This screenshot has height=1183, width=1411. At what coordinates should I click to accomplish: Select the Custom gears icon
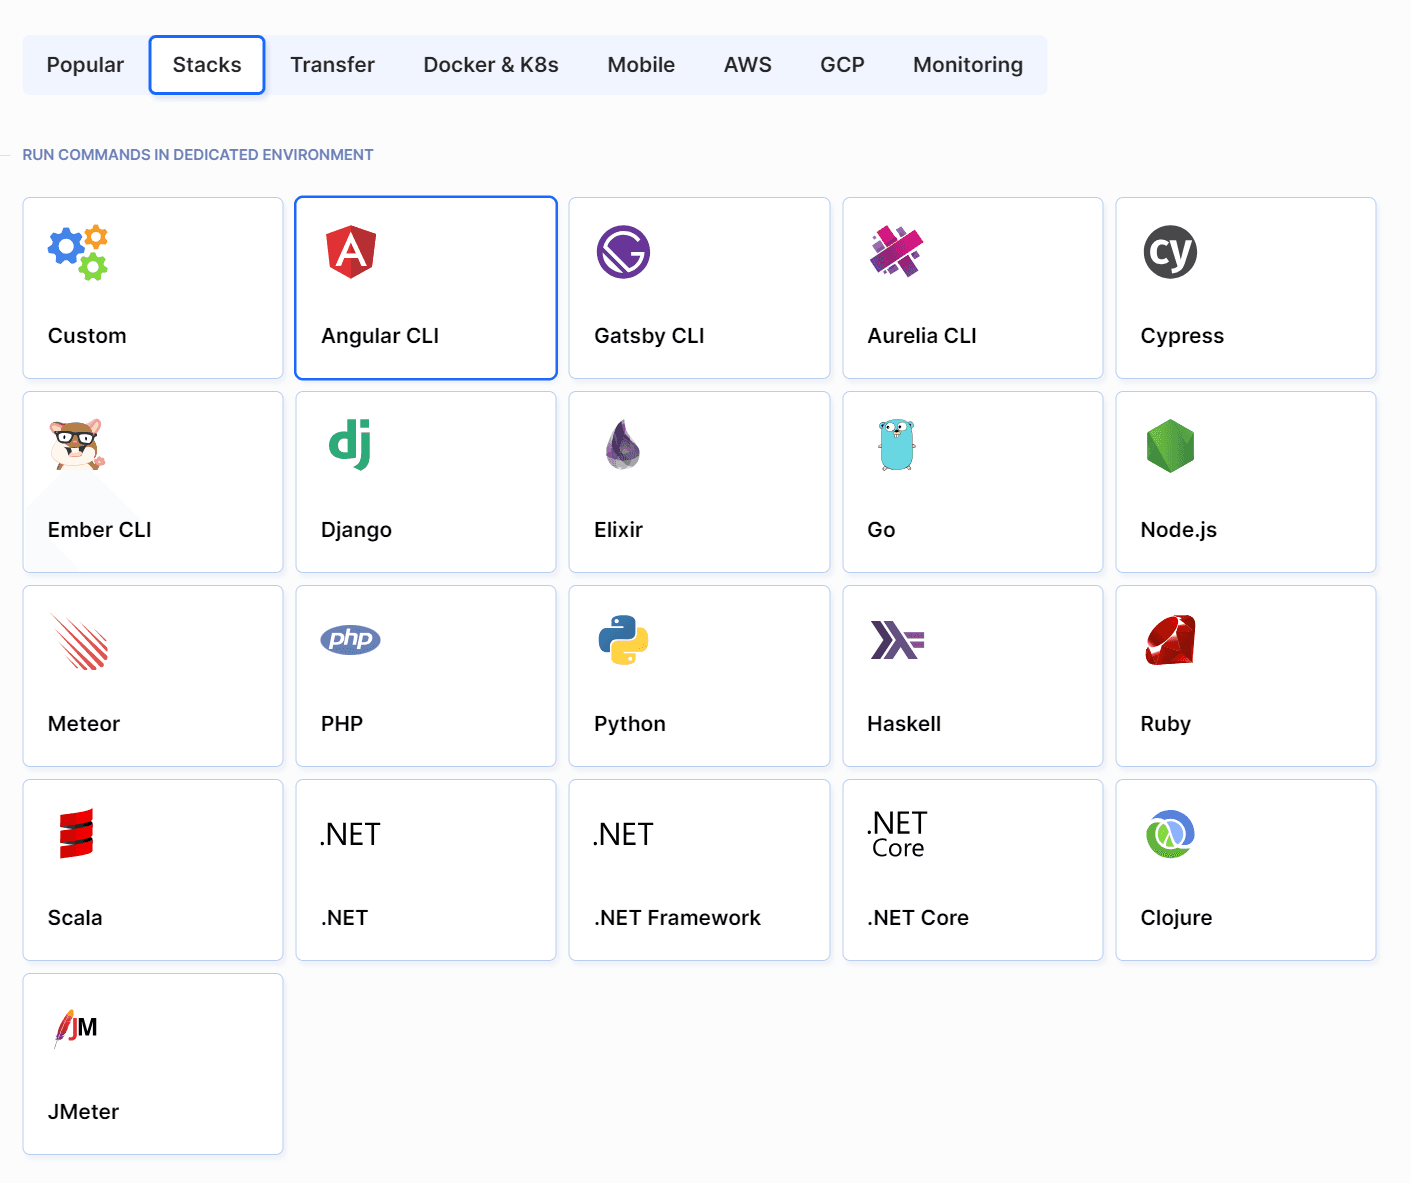pos(78,252)
